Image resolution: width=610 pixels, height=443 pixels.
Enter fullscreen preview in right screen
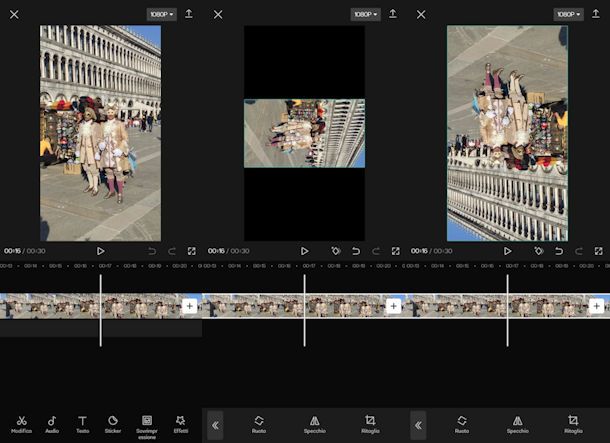tap(598, 251)
